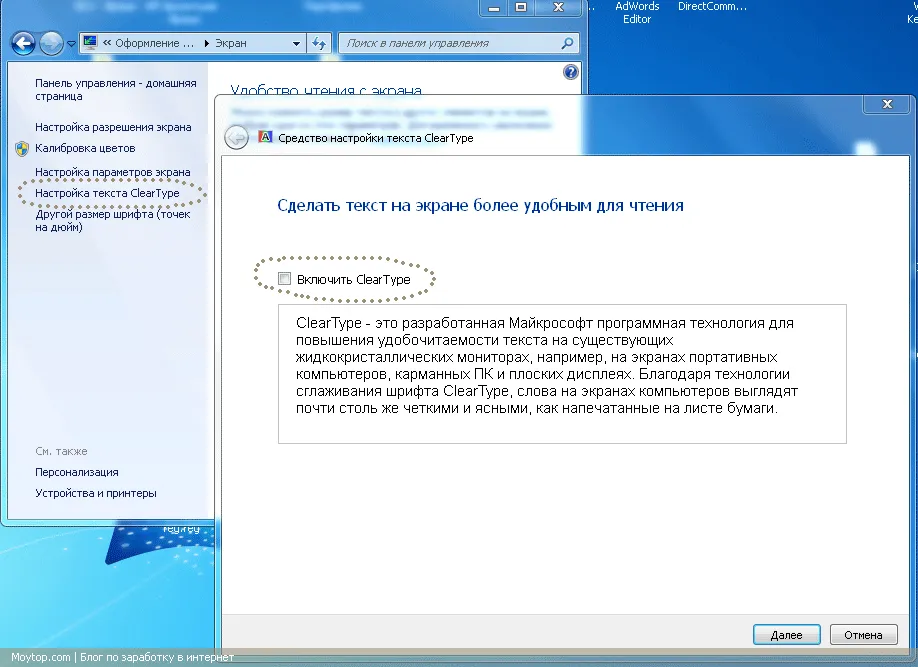Close the Control Panel window
Viewport: 918px width, 667px height.
[x=559, y=8]
